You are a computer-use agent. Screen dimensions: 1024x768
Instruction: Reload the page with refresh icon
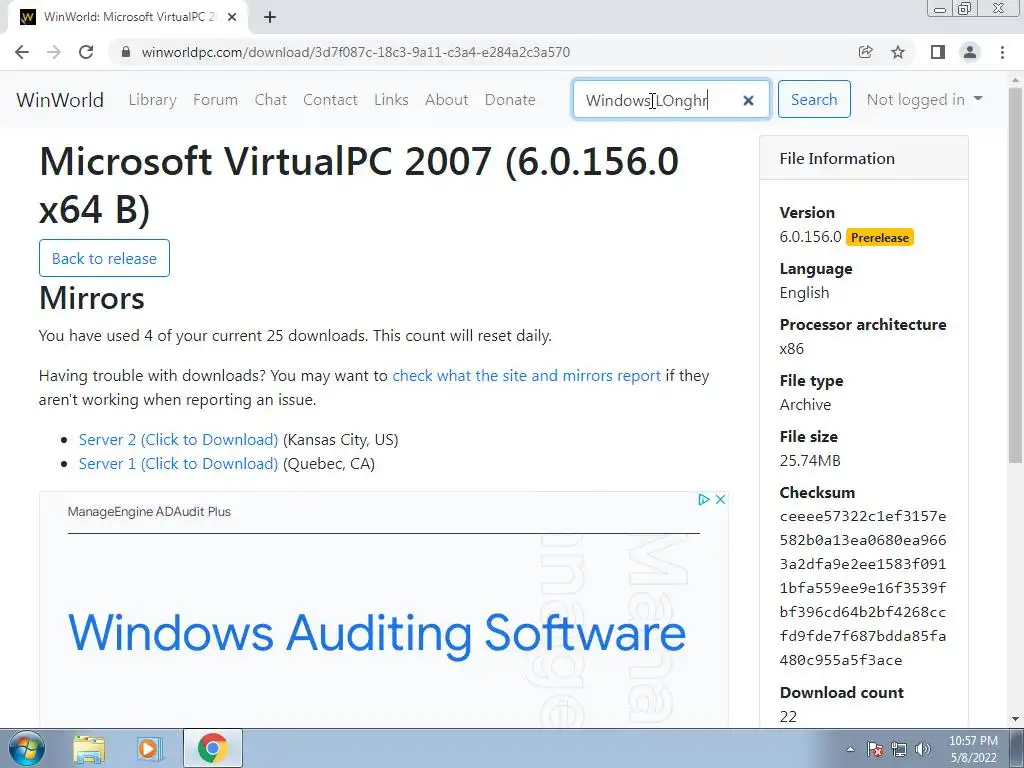pyautogui.click(x=86, y=52)
